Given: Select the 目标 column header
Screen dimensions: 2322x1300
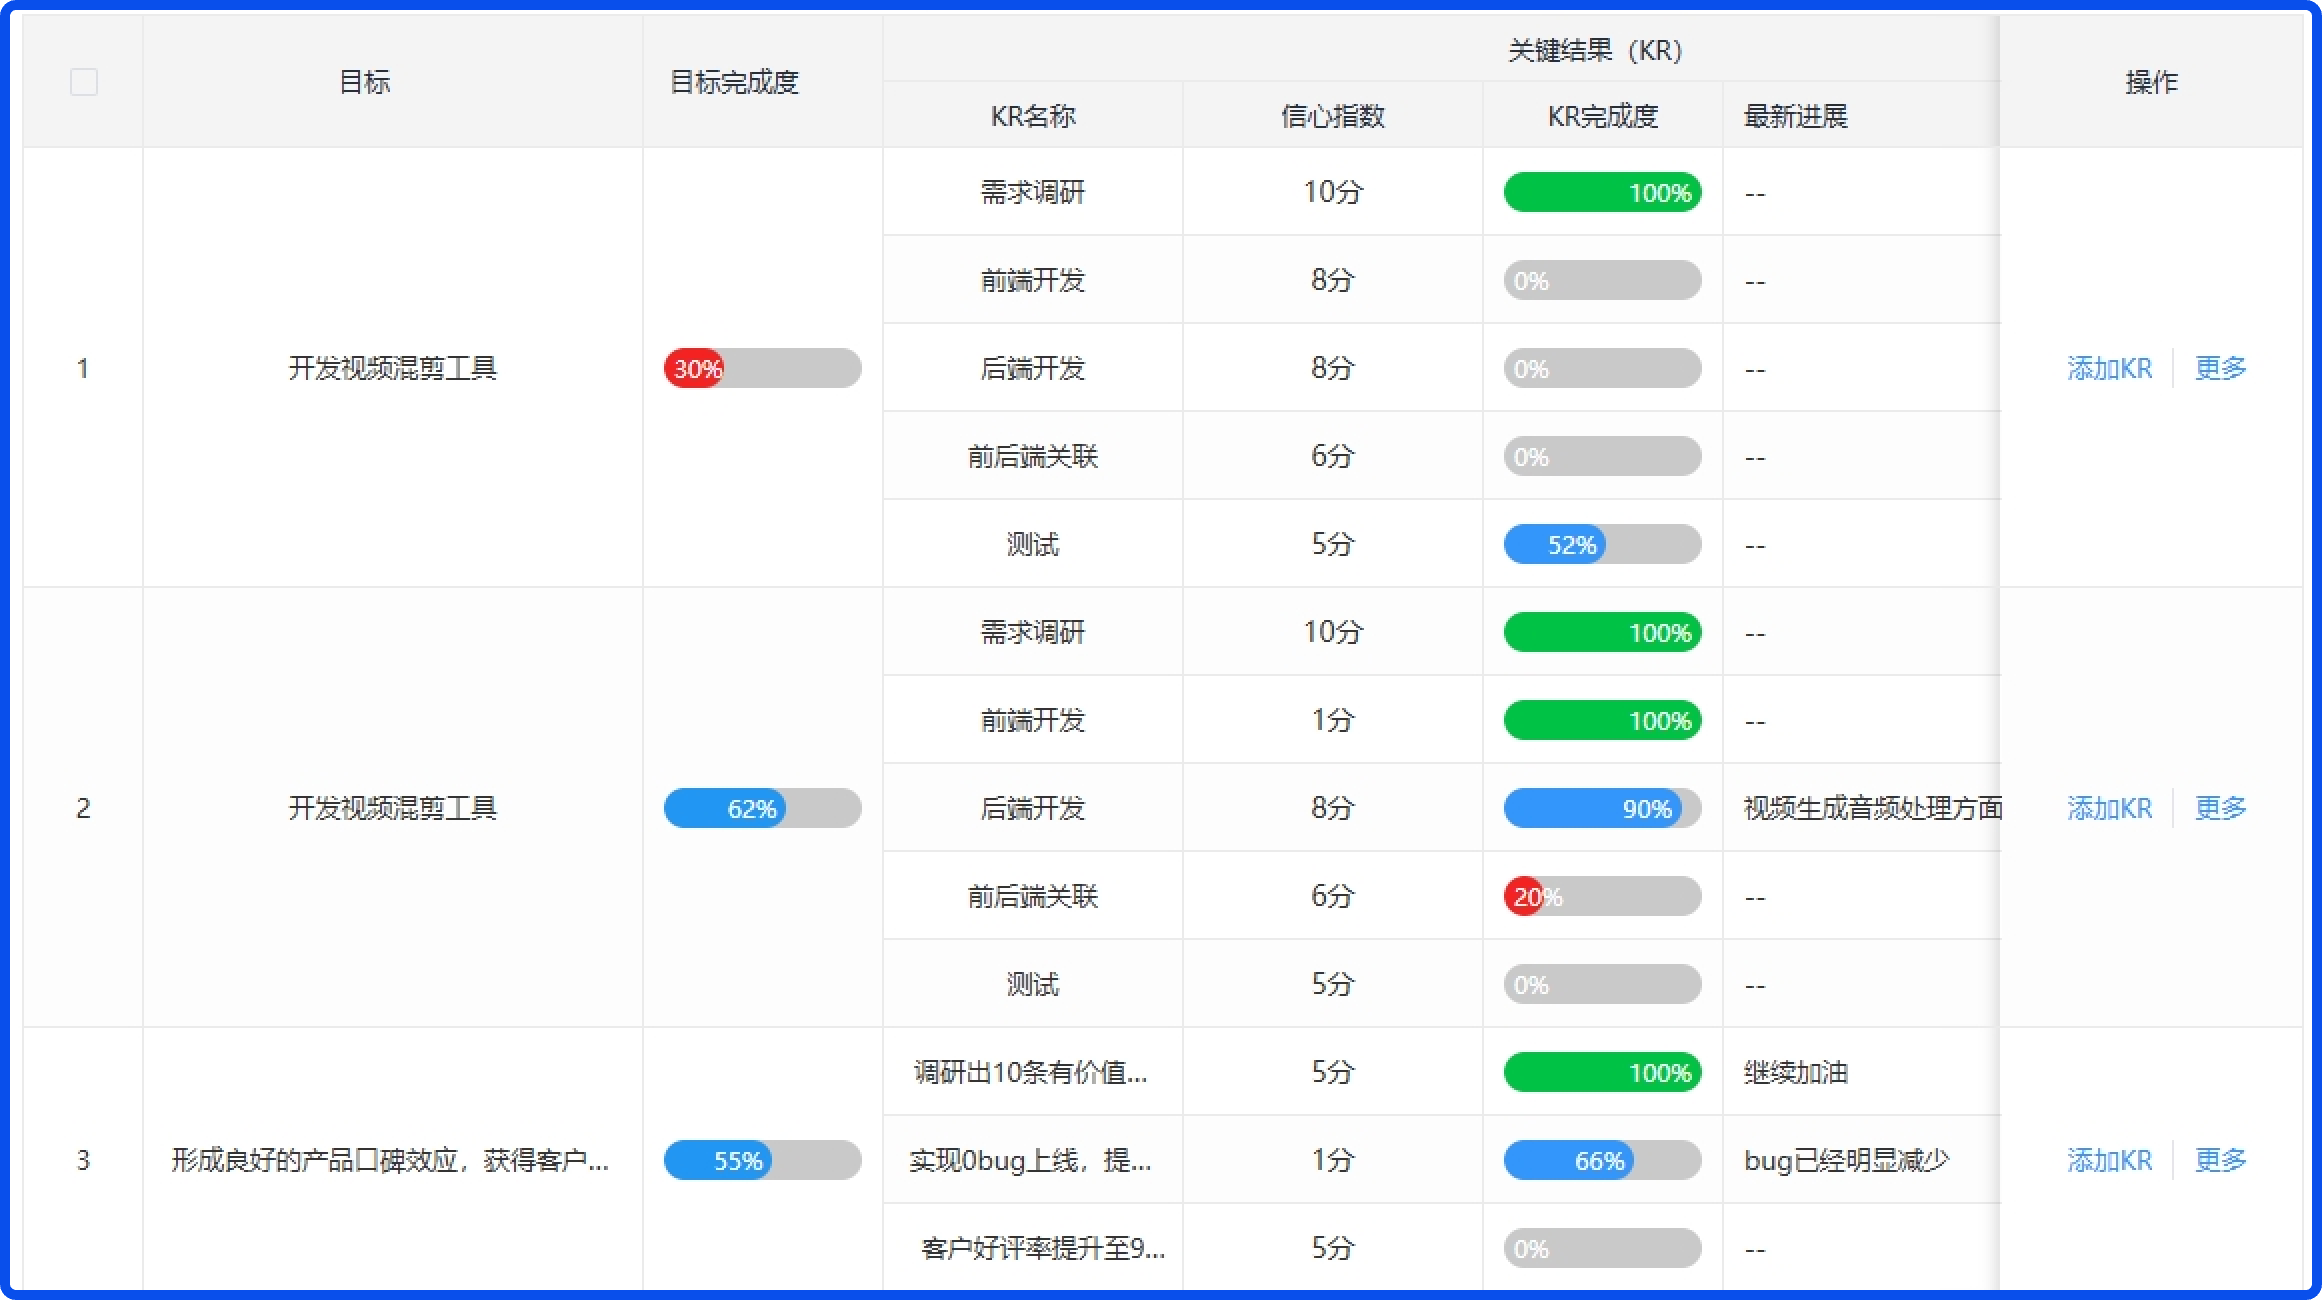Looking at the screenshot, I should [363, 82].
